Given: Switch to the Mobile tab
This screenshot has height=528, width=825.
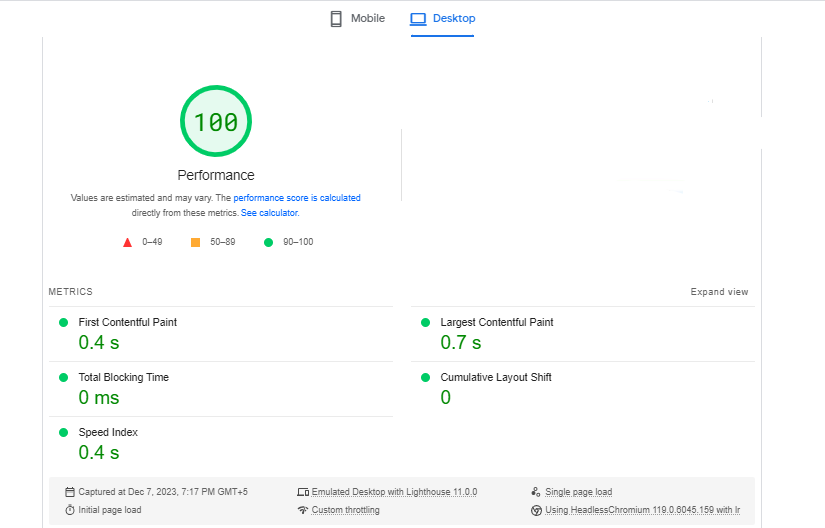Looking at the screenshot, I should coord(357,19).
